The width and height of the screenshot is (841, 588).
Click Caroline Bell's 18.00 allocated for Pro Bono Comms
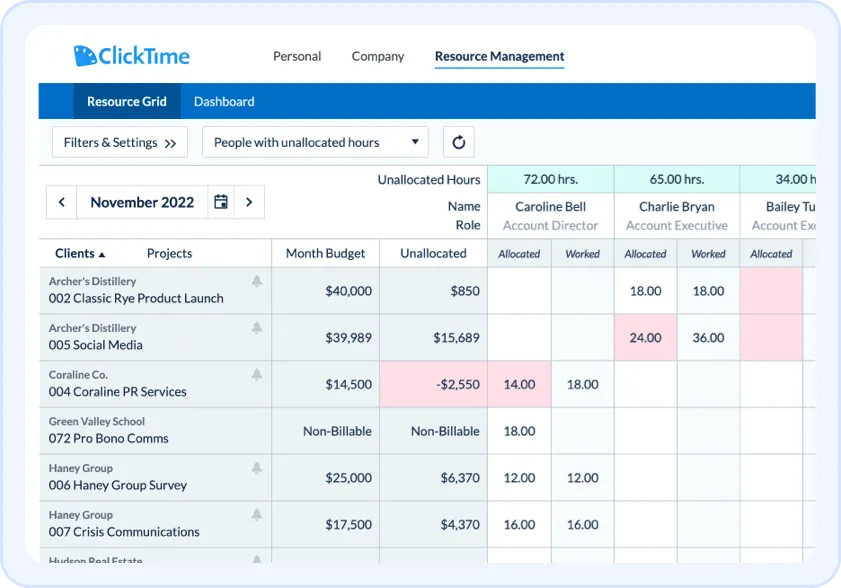(x=519, y=431)
